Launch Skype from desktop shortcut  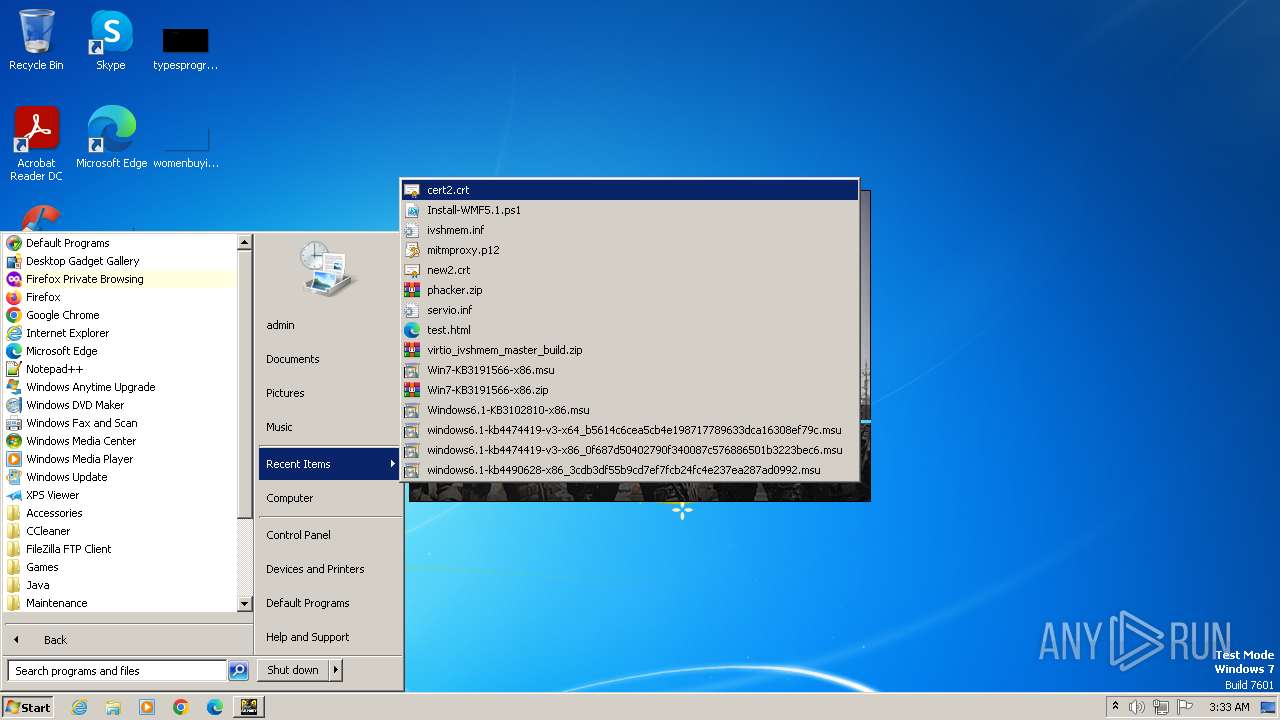click(x=110, y=40)
